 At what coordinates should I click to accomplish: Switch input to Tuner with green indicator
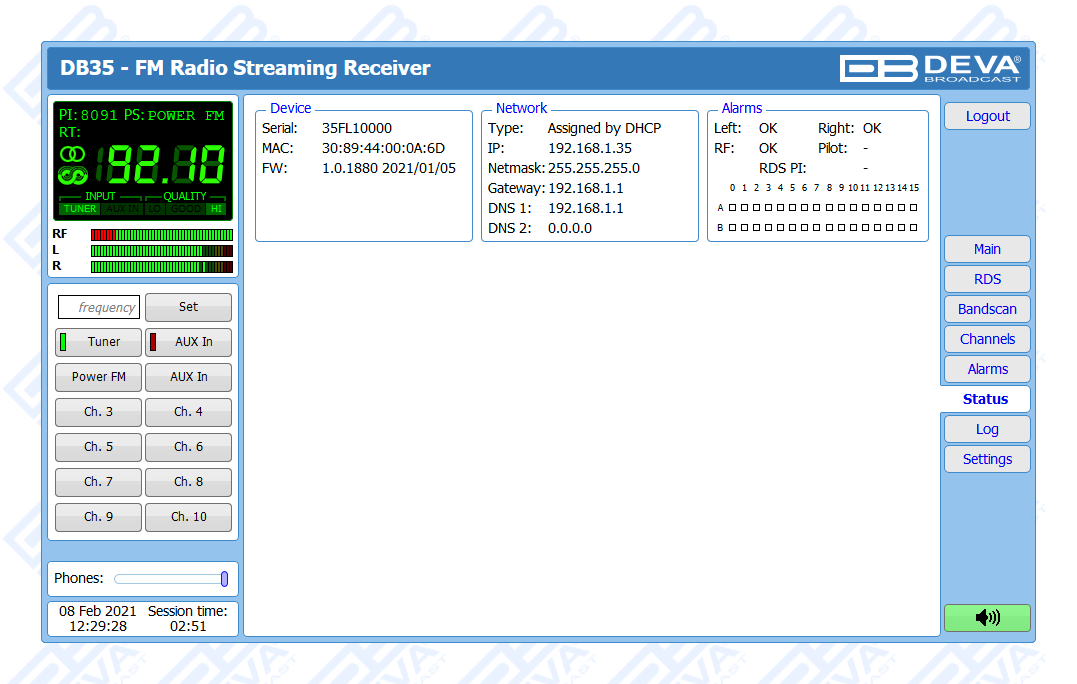[x=98, y=342]
